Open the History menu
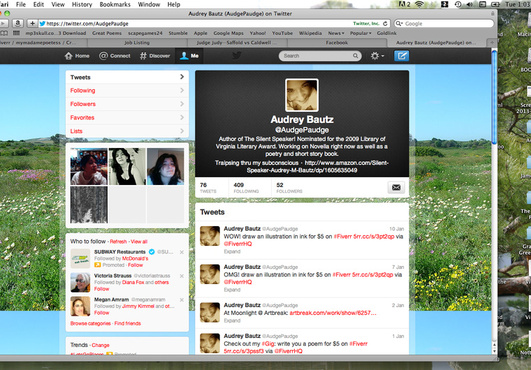The width and height of the screenshot is (531, 370). tap(82, 4)
